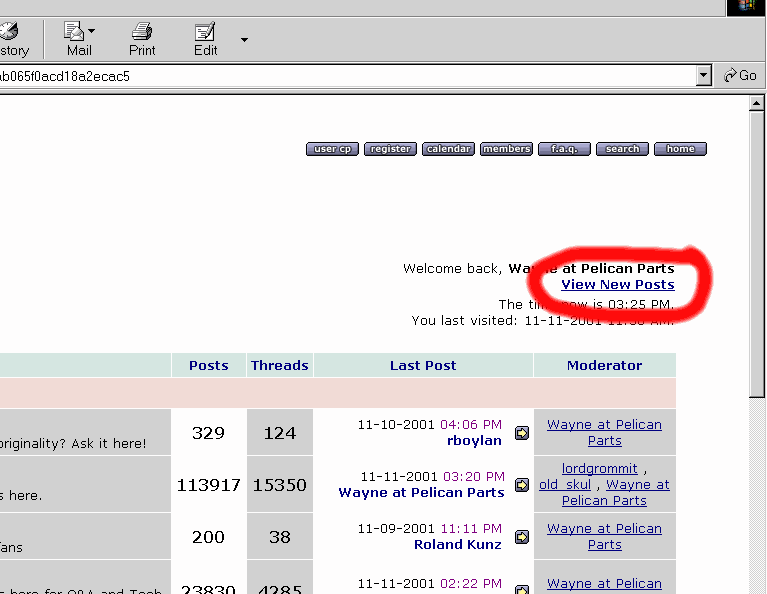The height and width of the screenshot is (594, 767).
Task: Open the members navigation button
Action: click(x=506, y=149)
